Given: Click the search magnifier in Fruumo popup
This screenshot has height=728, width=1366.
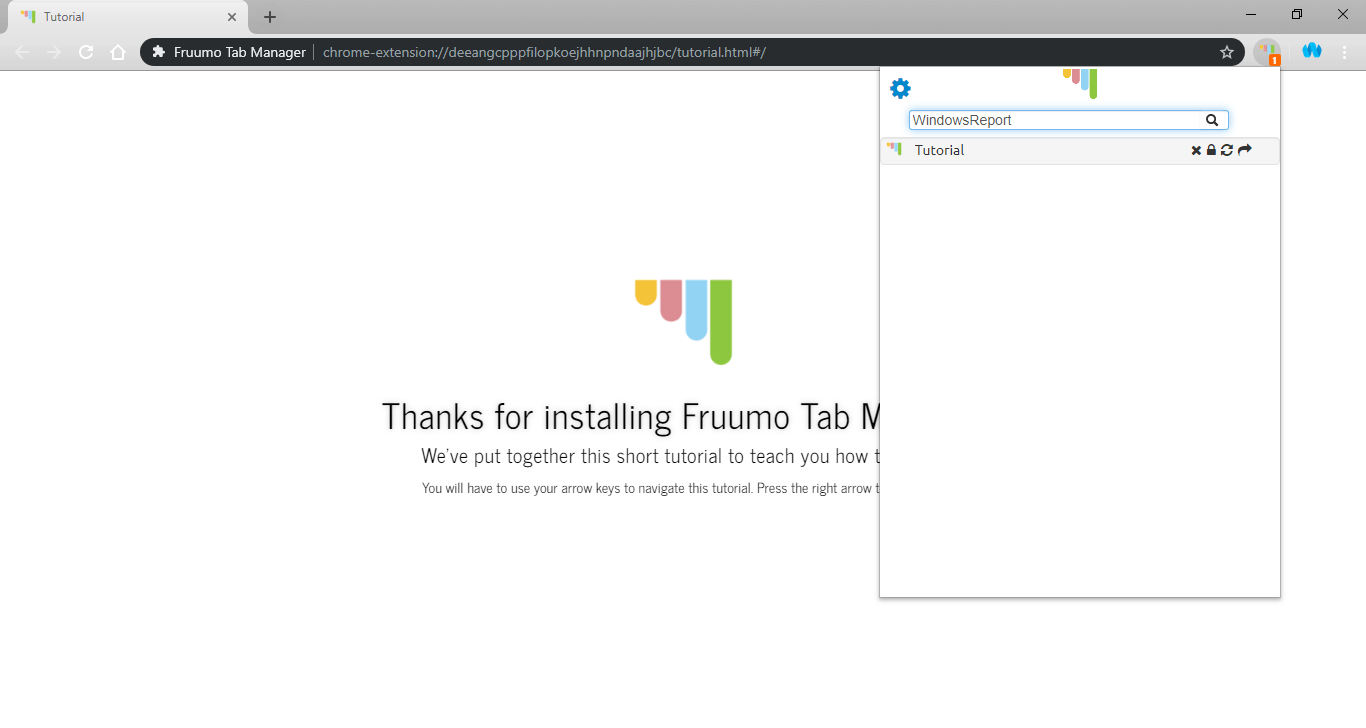Looking at the screenshot, I should coord(1212,120).
